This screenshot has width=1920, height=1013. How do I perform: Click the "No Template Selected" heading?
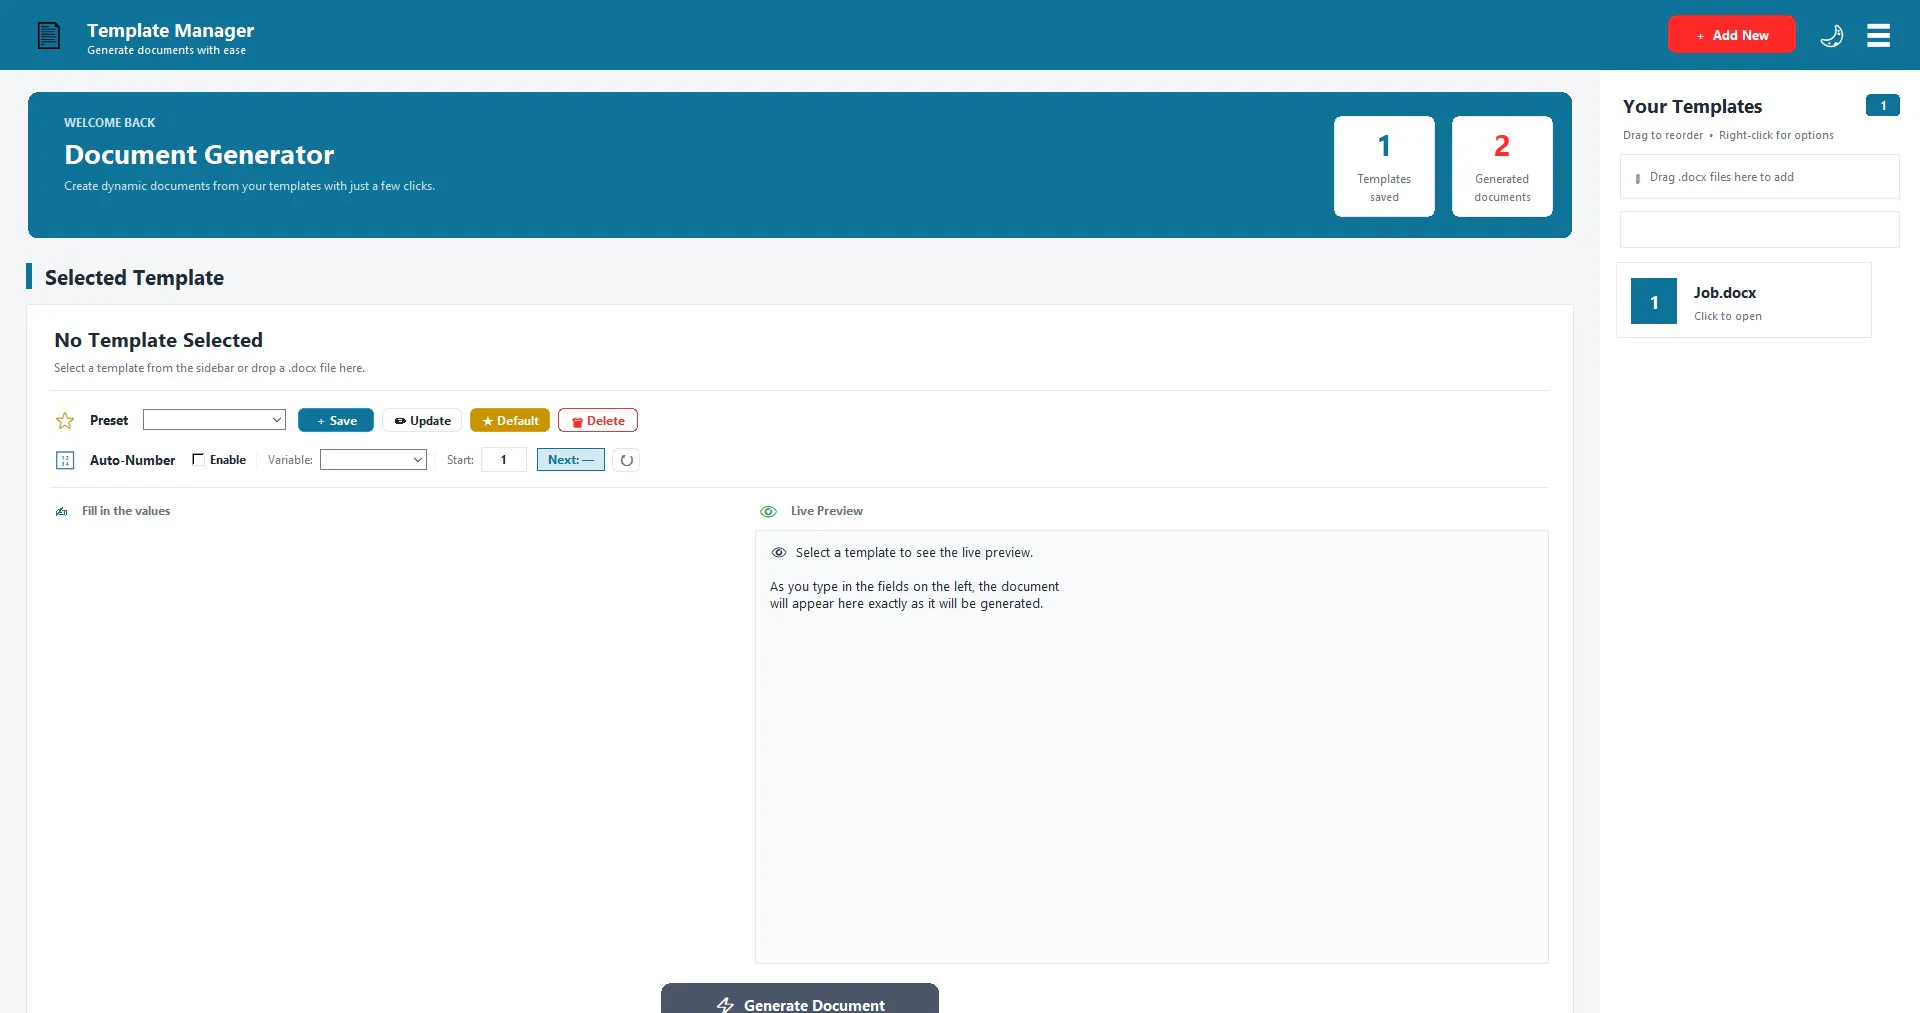coord(158,340)
